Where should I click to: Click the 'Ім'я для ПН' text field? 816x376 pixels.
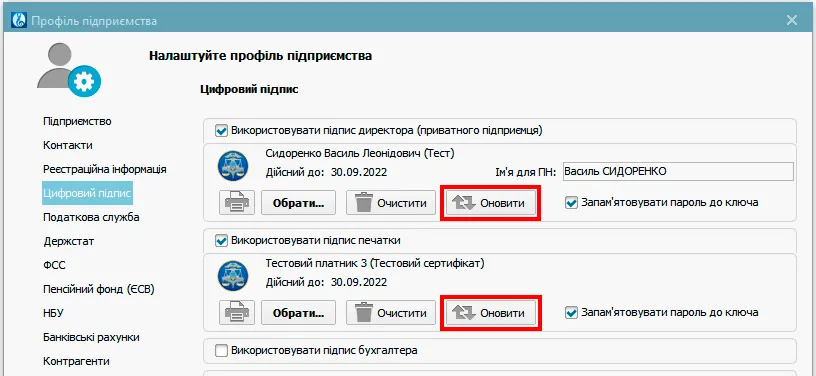pyautogui.click(x=678, y=172)
